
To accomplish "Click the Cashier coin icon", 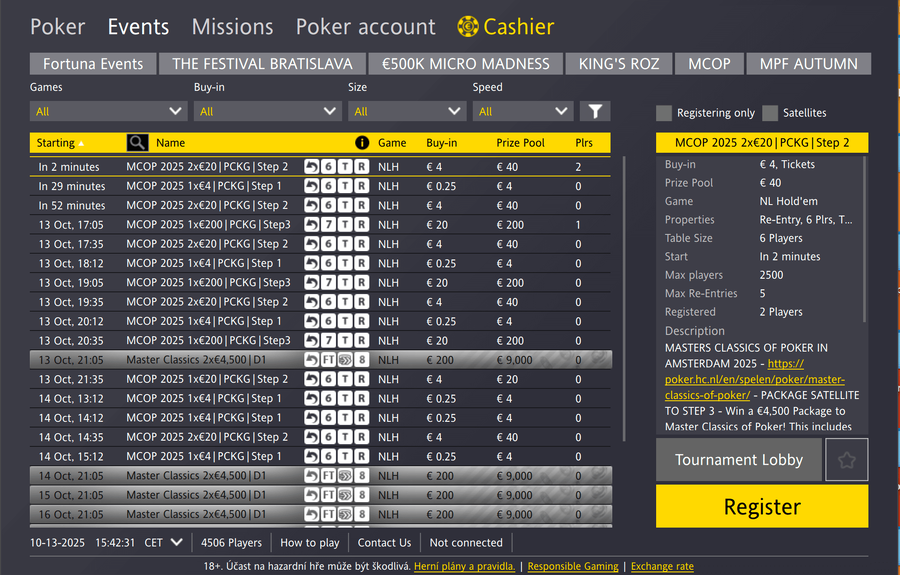I will pos(467,27).
